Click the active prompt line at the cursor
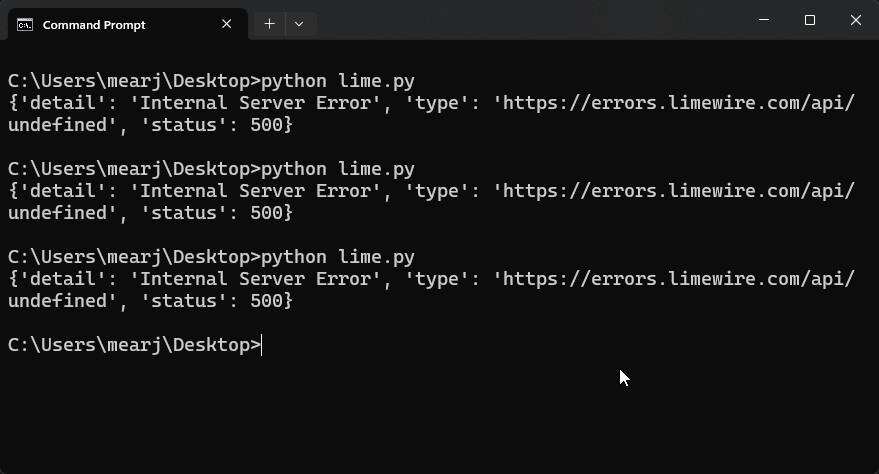The width and height of the screenshot is (879, 474). [262, 345]
